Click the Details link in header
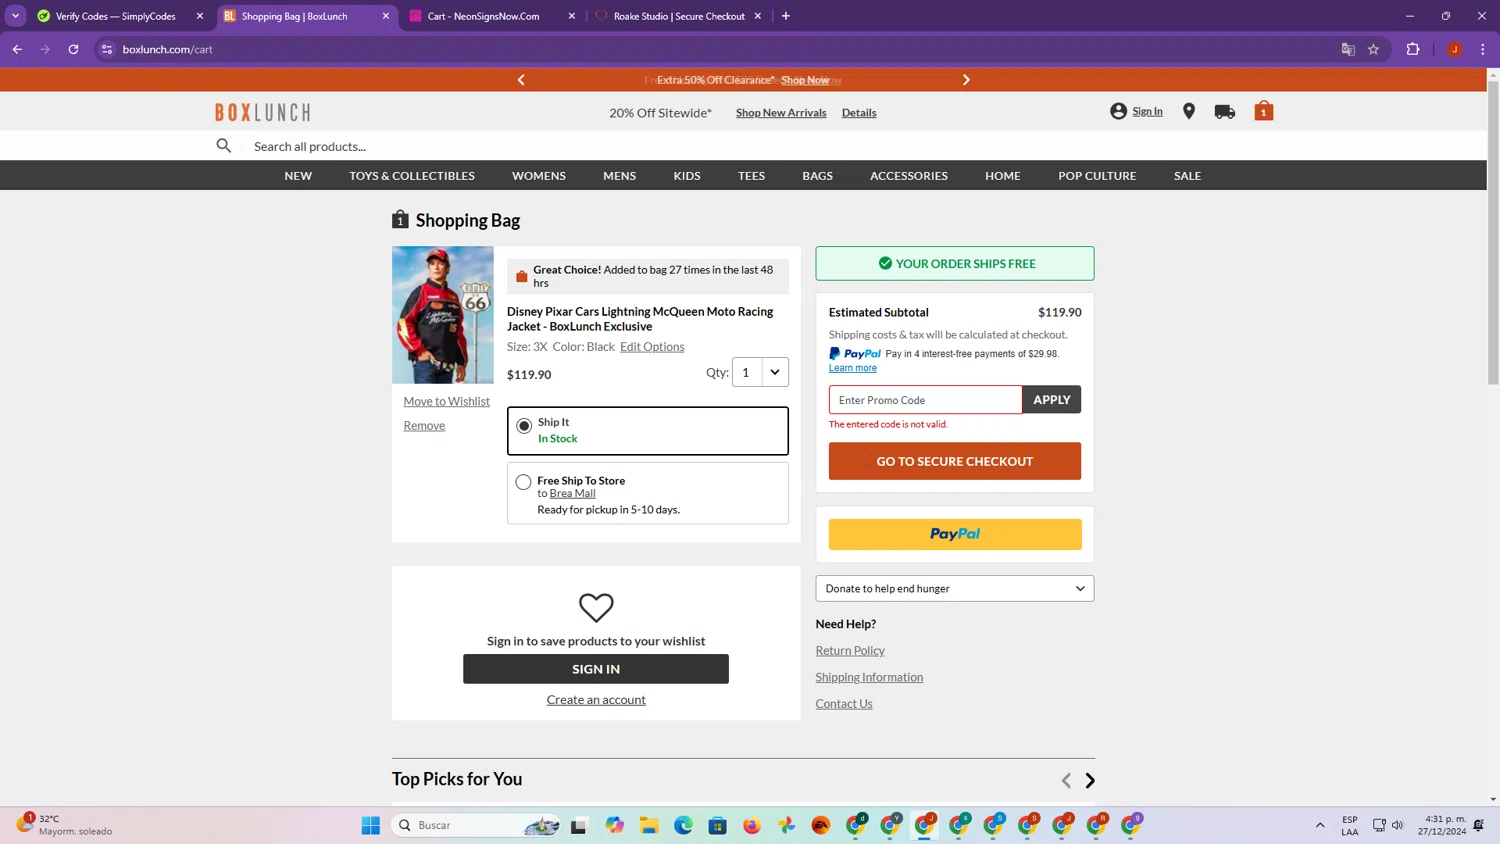Viewport: 1500px width, 844px height. click(x=859, y=113)
